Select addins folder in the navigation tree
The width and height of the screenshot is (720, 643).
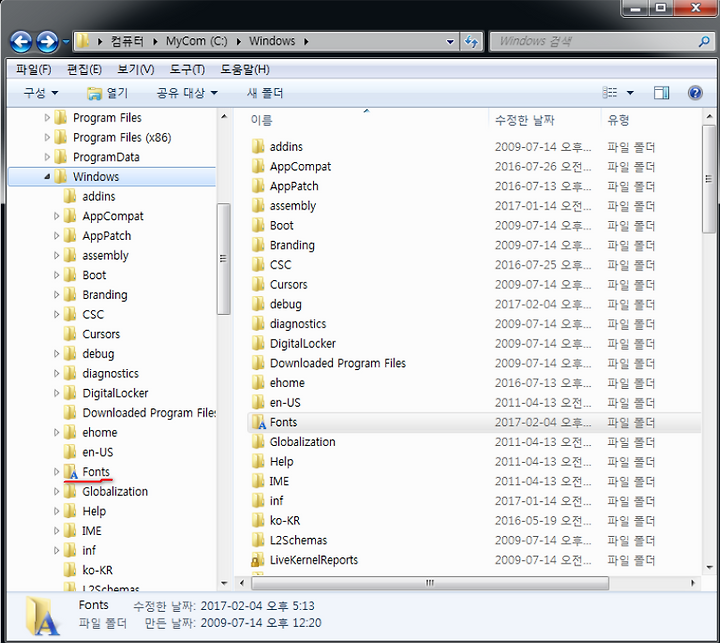click(x=99, y=197)
